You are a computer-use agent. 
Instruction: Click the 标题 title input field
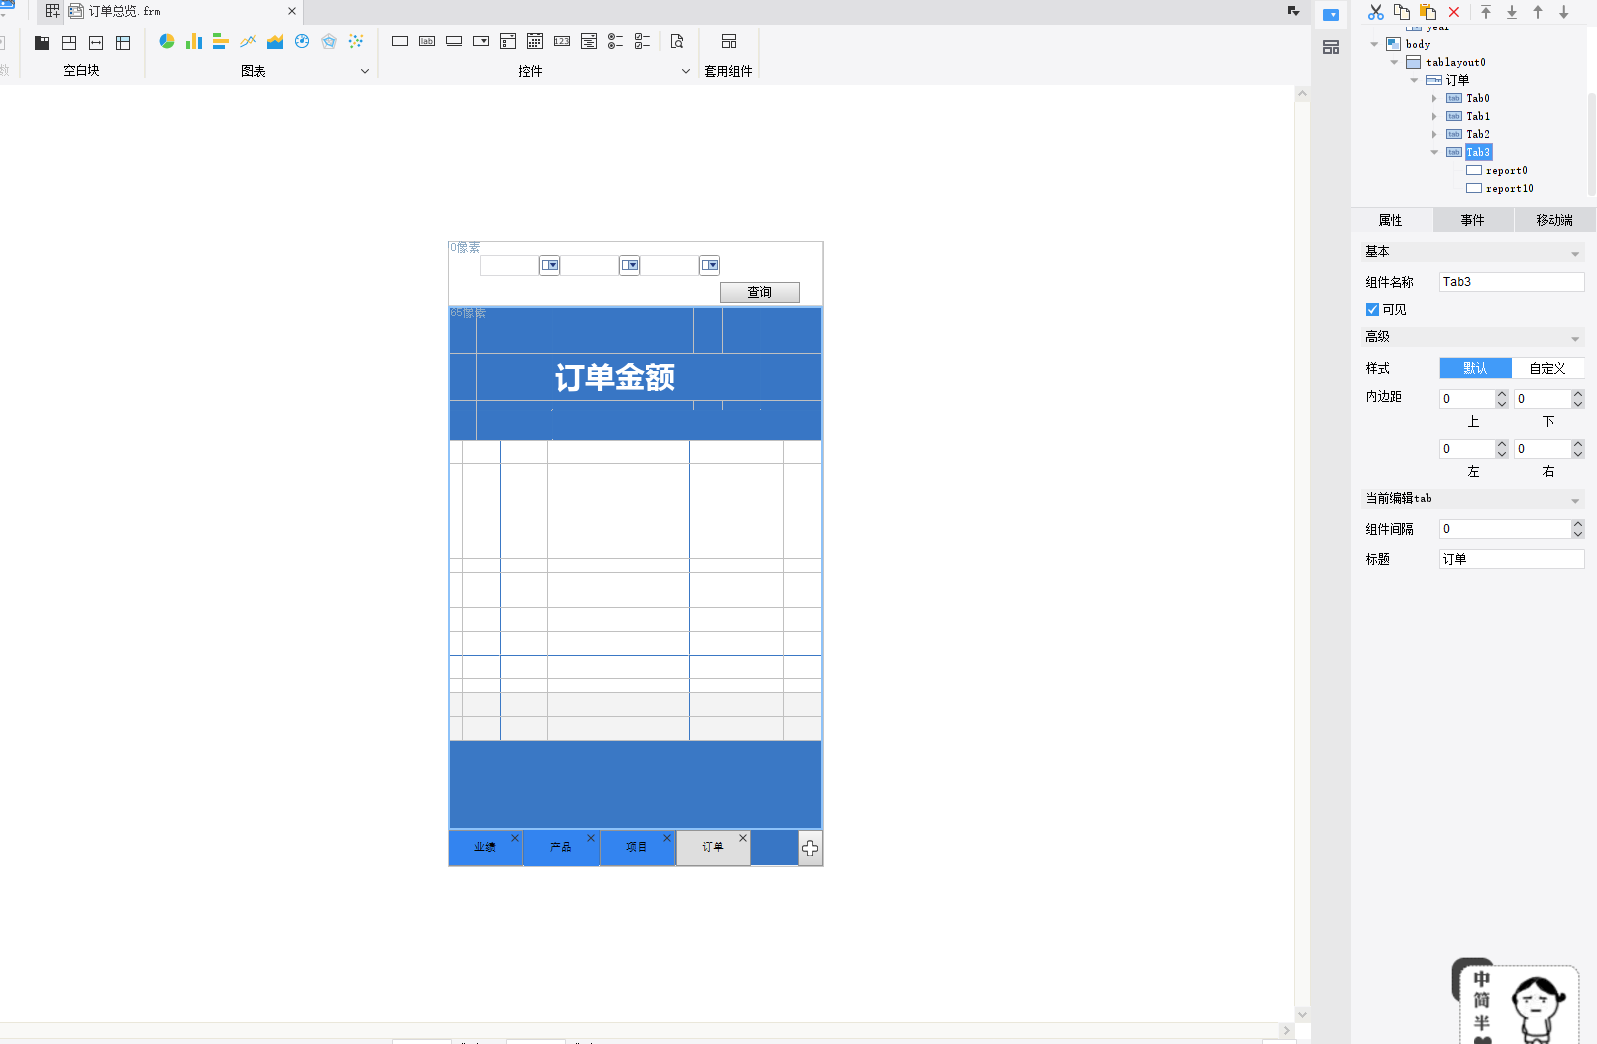coord(1511,559)
